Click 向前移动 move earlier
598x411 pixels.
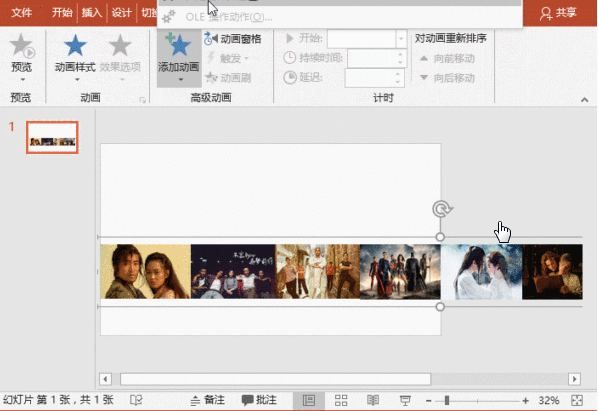(447, 58)
